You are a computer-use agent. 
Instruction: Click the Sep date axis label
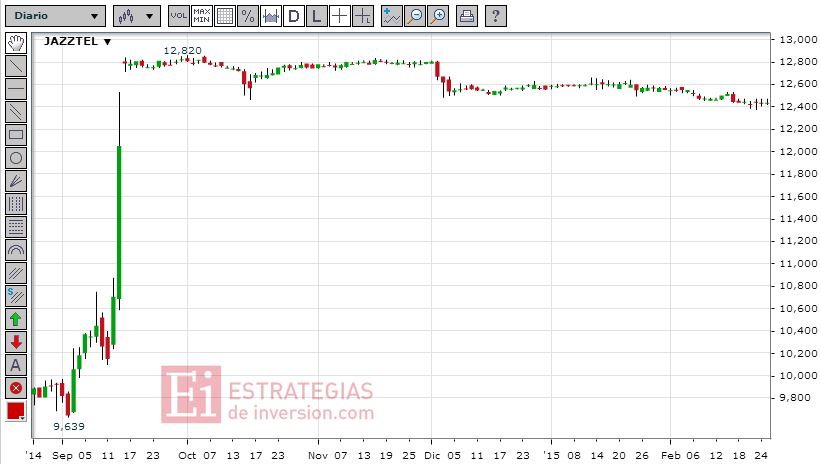click(x=62, y=456)
